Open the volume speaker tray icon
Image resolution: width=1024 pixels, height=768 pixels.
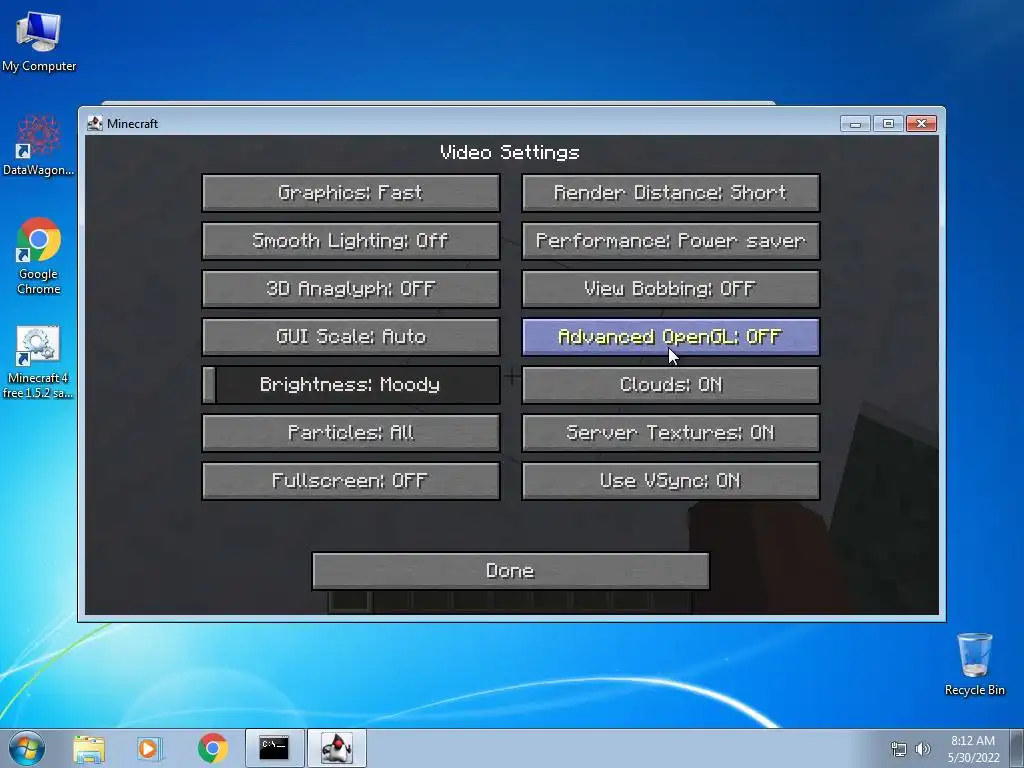[923, 749]
